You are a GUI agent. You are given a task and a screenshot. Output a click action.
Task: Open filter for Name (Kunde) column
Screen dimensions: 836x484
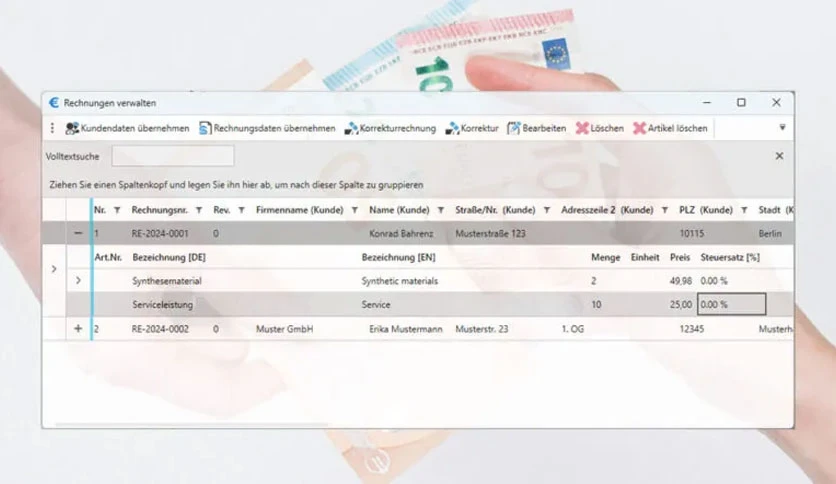click(440, 211)
